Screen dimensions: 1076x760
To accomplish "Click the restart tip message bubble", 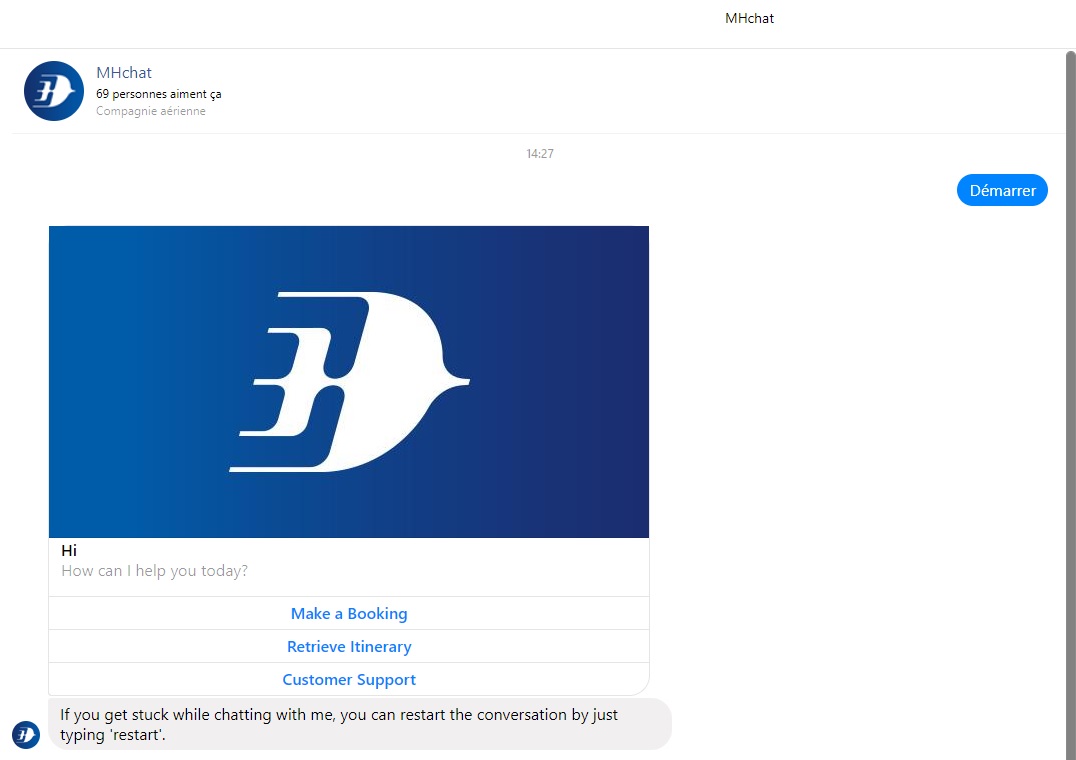I will pos(359,724).
